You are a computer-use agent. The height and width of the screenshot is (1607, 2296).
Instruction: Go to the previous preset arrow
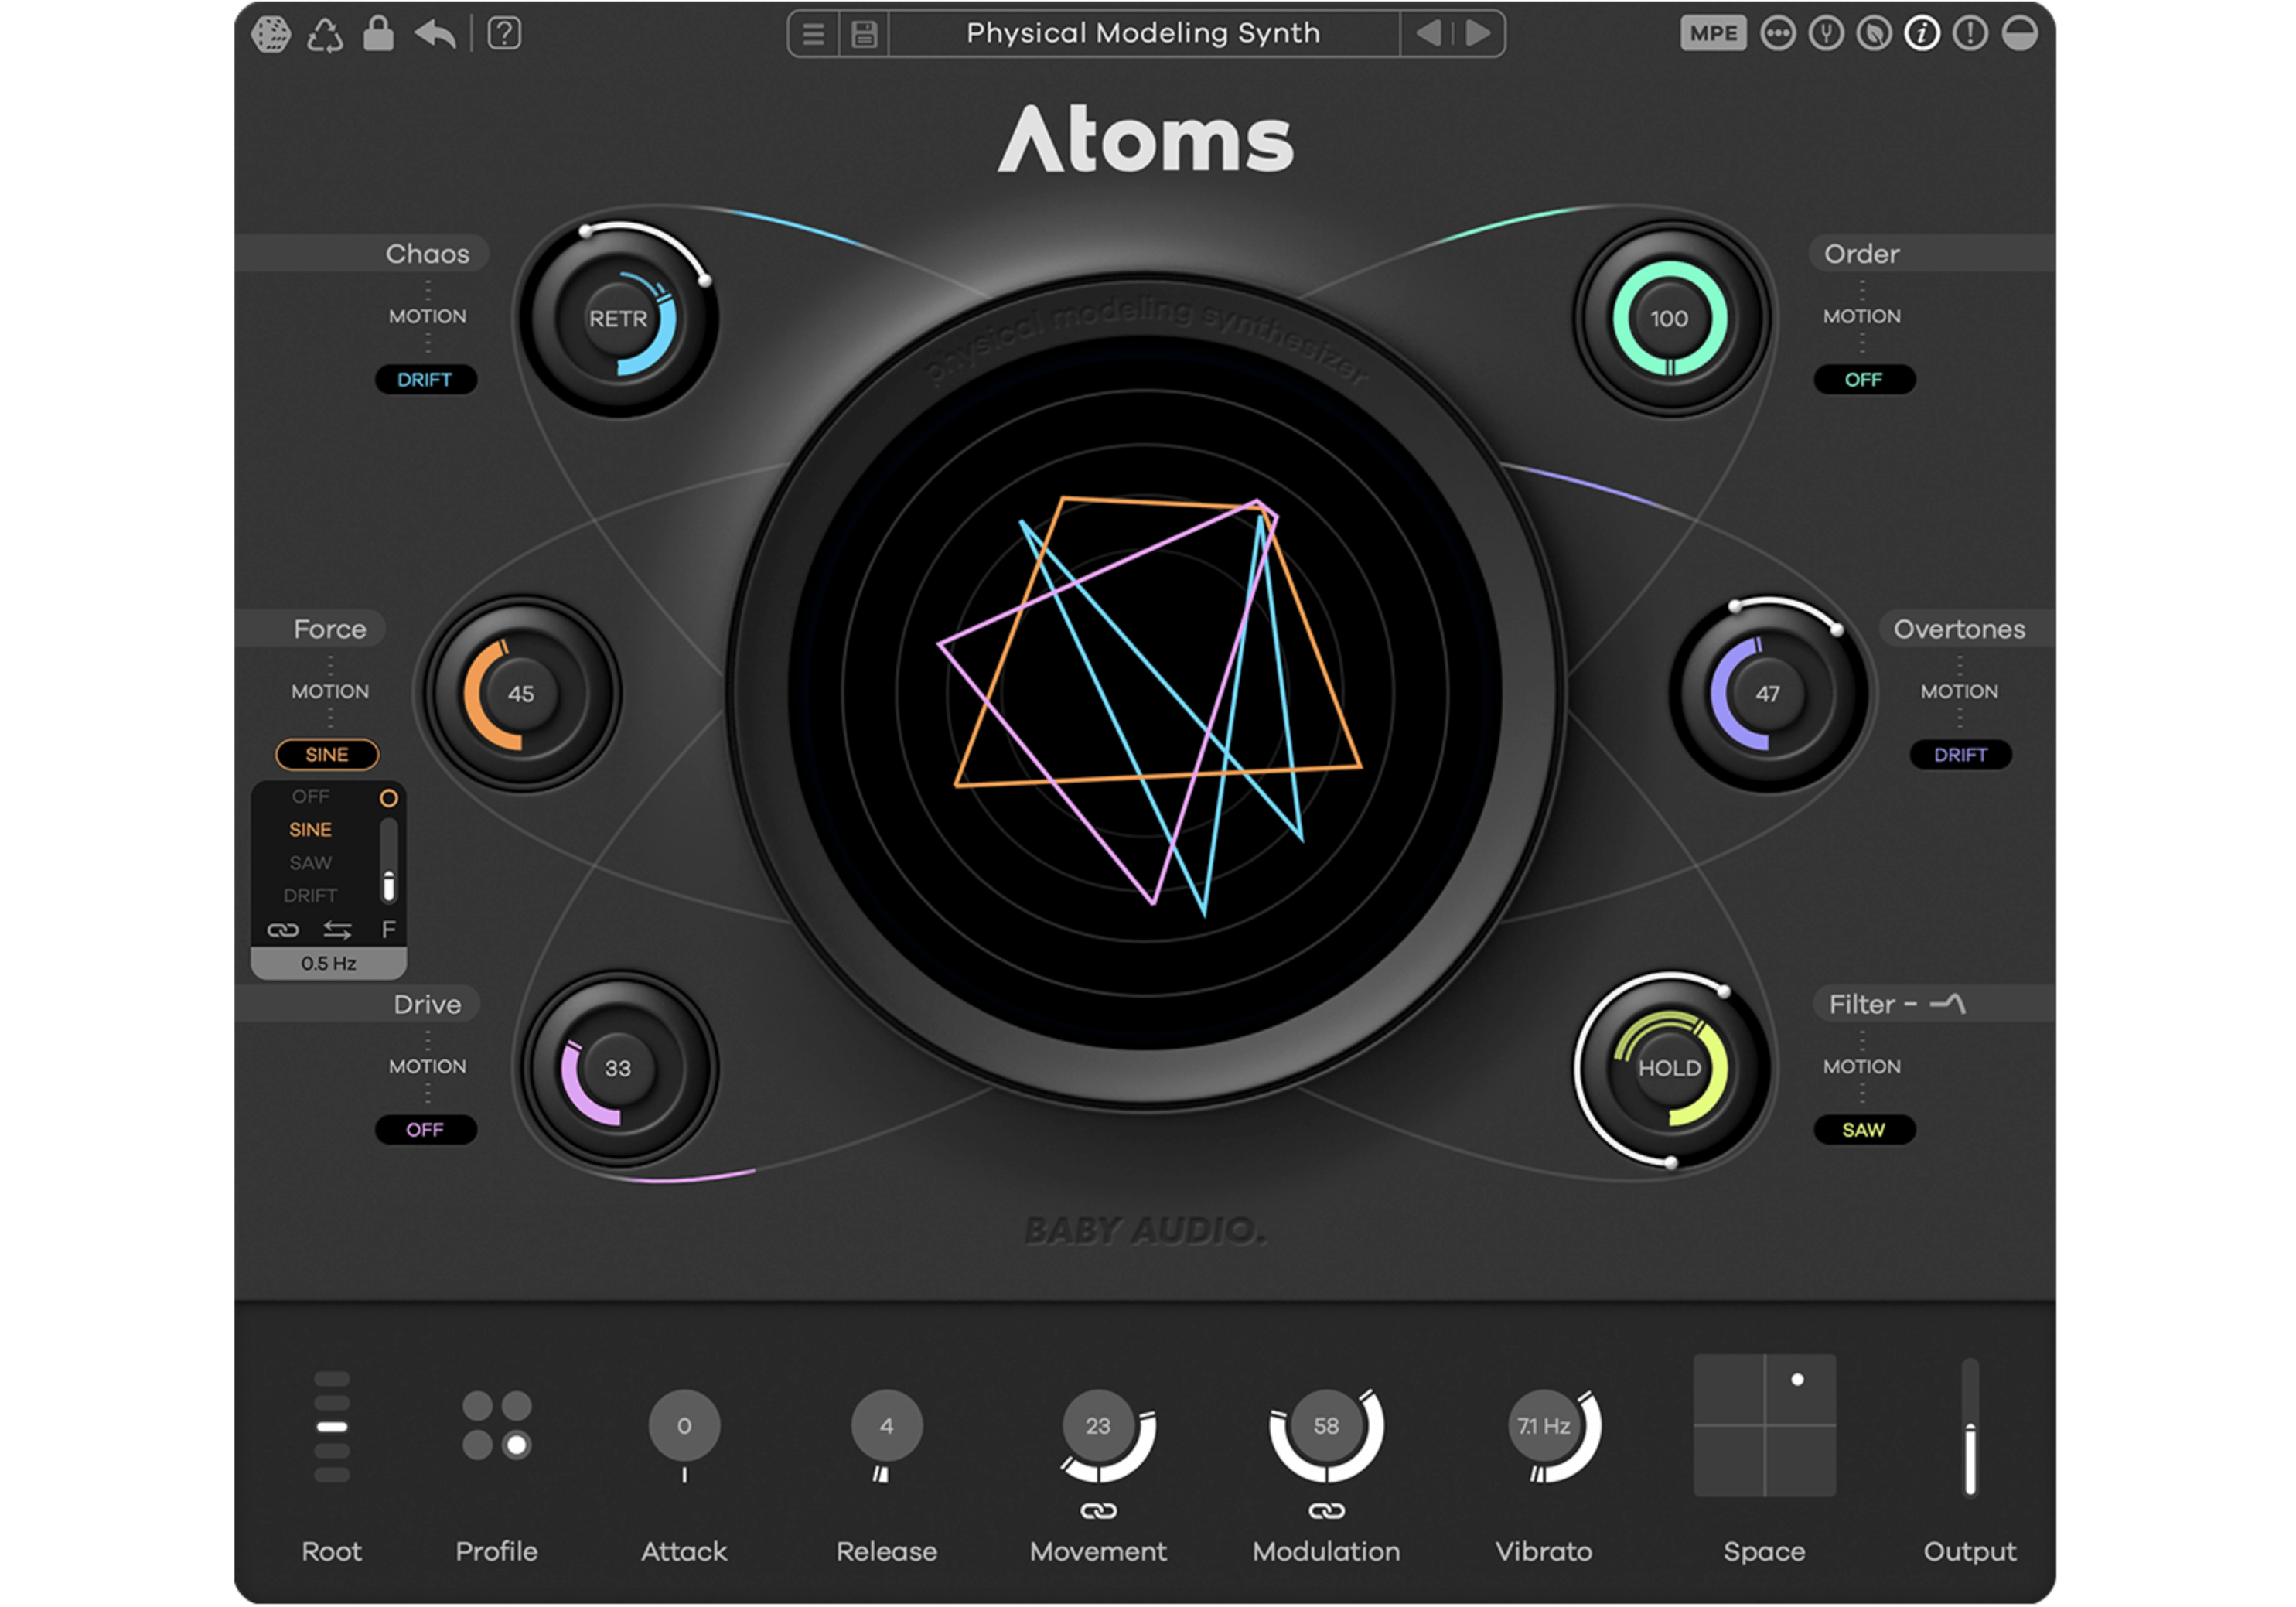click(1428, 34)
